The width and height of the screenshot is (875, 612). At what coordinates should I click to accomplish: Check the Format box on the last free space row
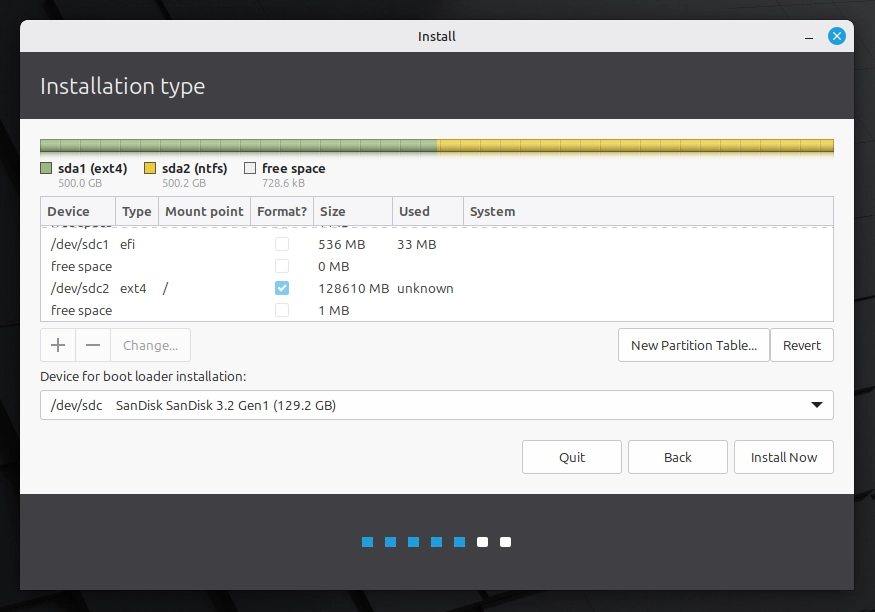coord(282,310)
